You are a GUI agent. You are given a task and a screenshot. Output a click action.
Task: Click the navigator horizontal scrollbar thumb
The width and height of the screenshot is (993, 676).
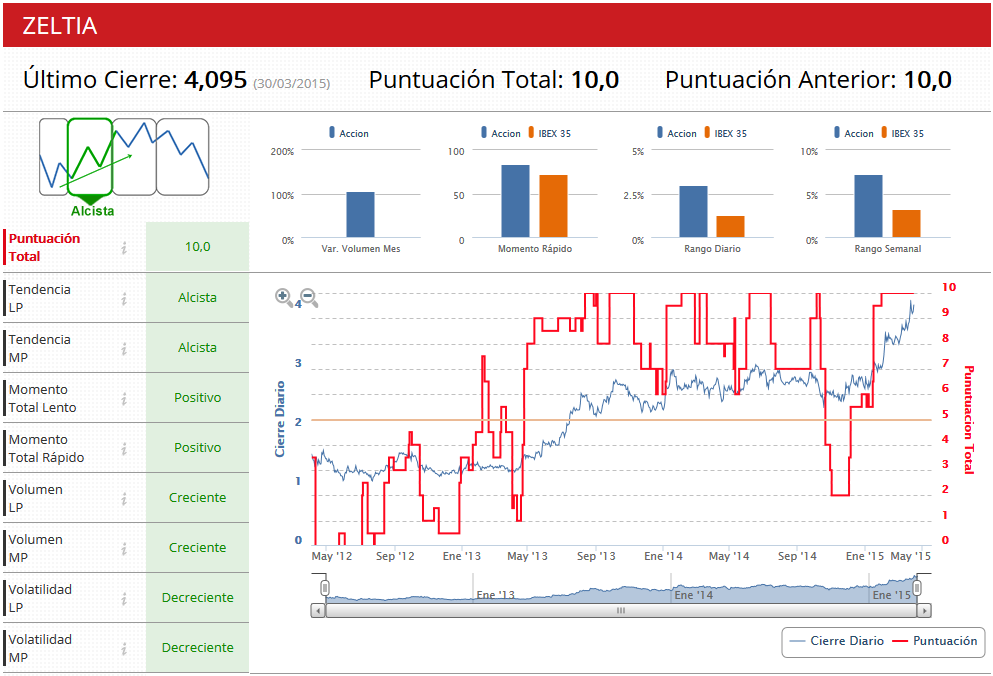pyautogui.click(x=621, y=611)
